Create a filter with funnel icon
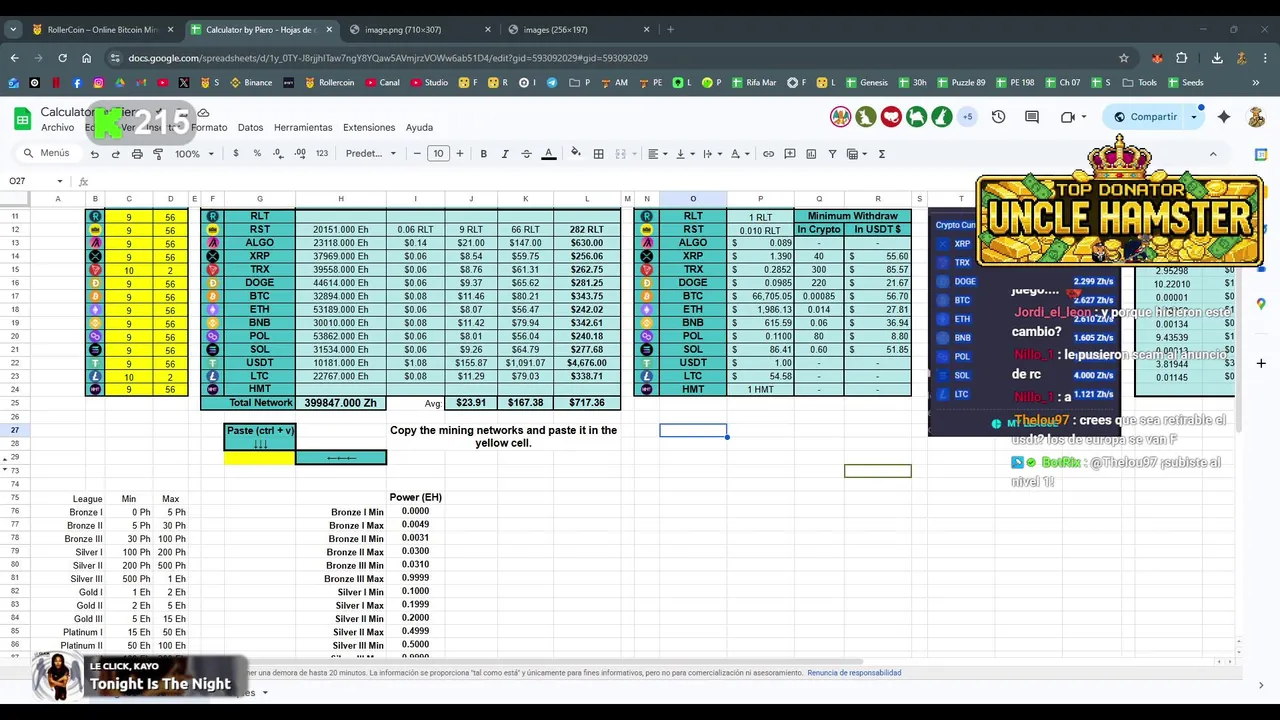Image resolution: width=1280 pixels, height=720 pixels. [x=832, y=154]
